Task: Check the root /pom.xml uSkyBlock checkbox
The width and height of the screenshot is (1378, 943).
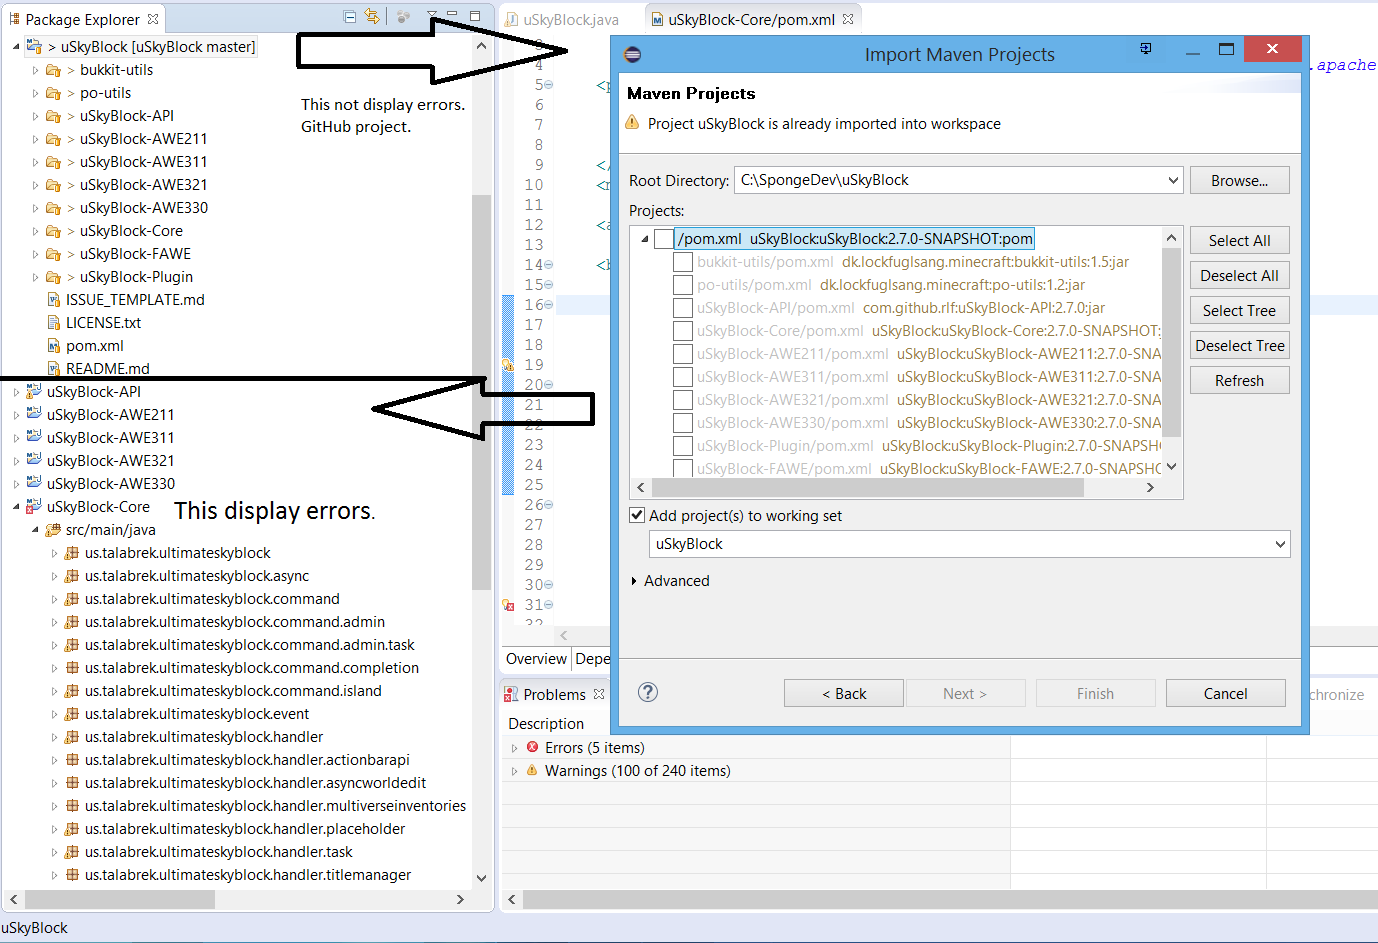Action: [x=664, y=239]
